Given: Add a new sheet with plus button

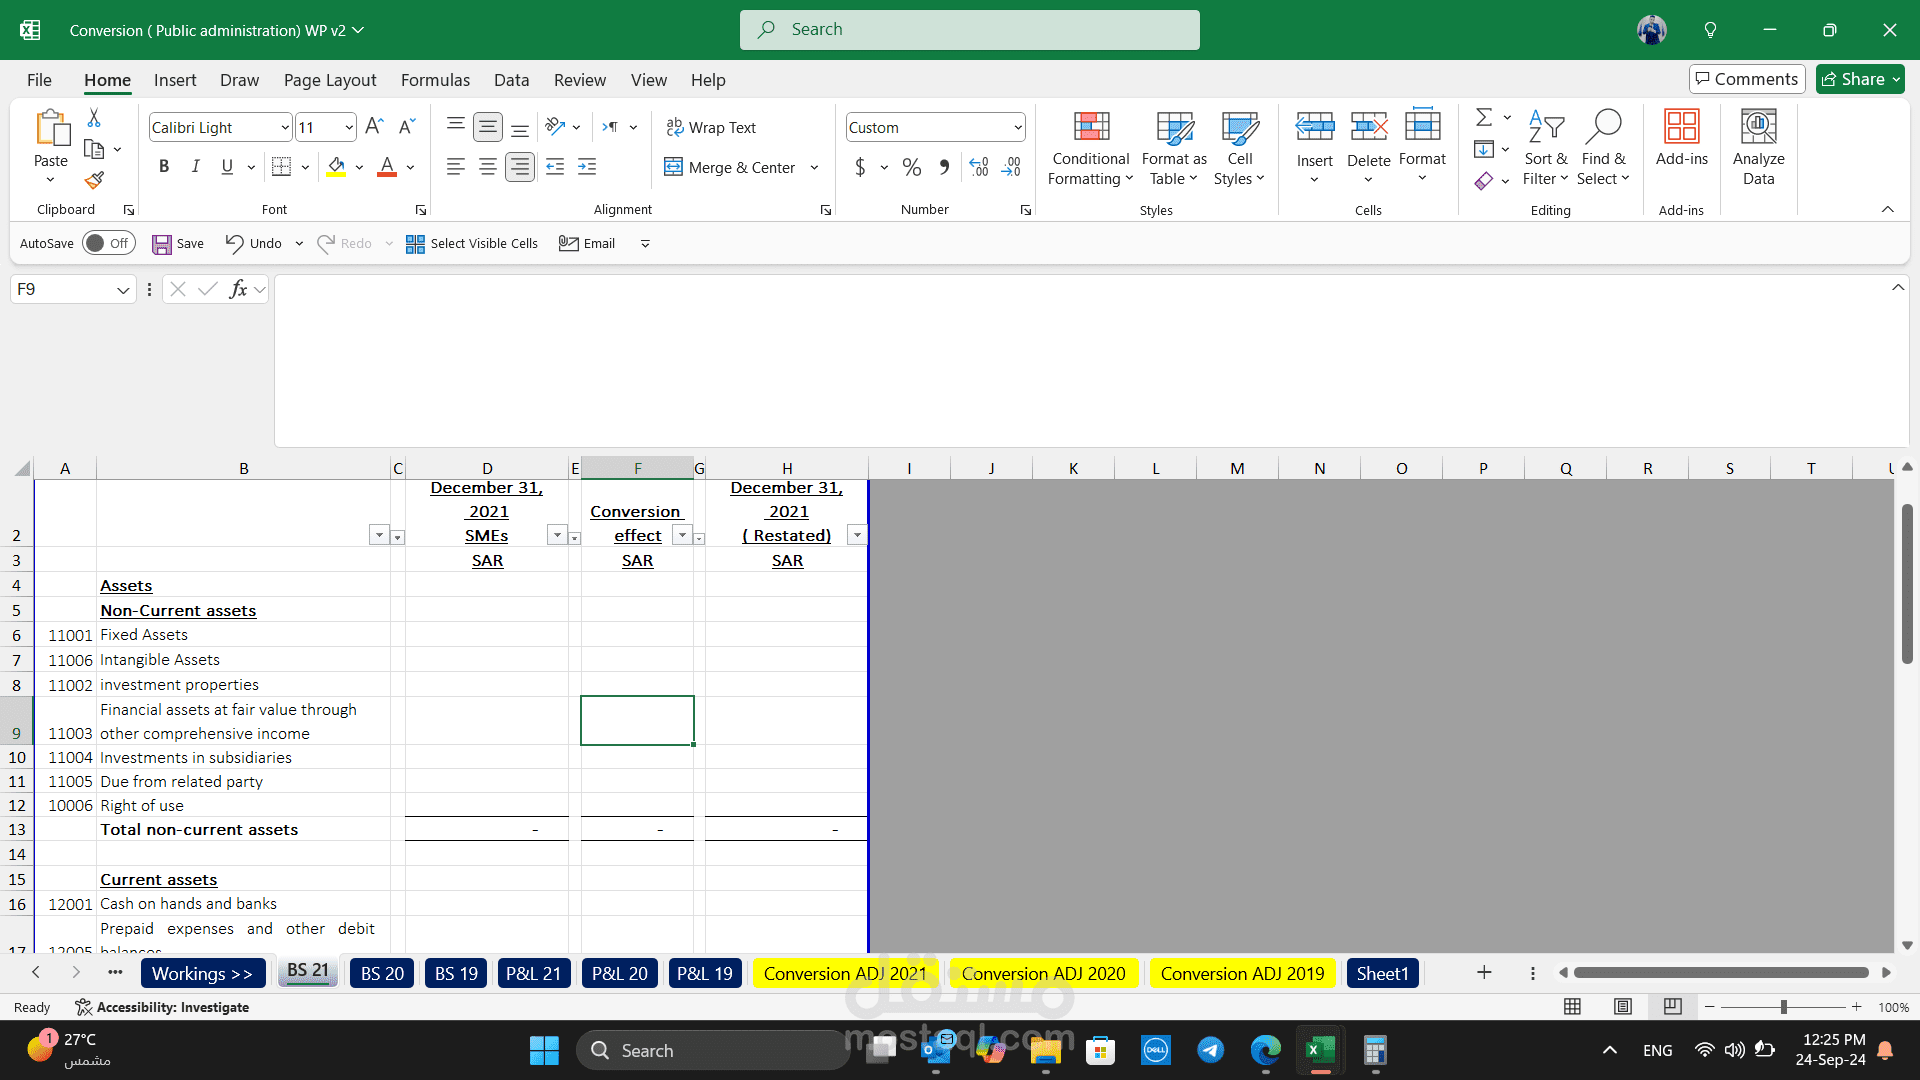Looking at the screenshot, I should [x=1484, y=972].
